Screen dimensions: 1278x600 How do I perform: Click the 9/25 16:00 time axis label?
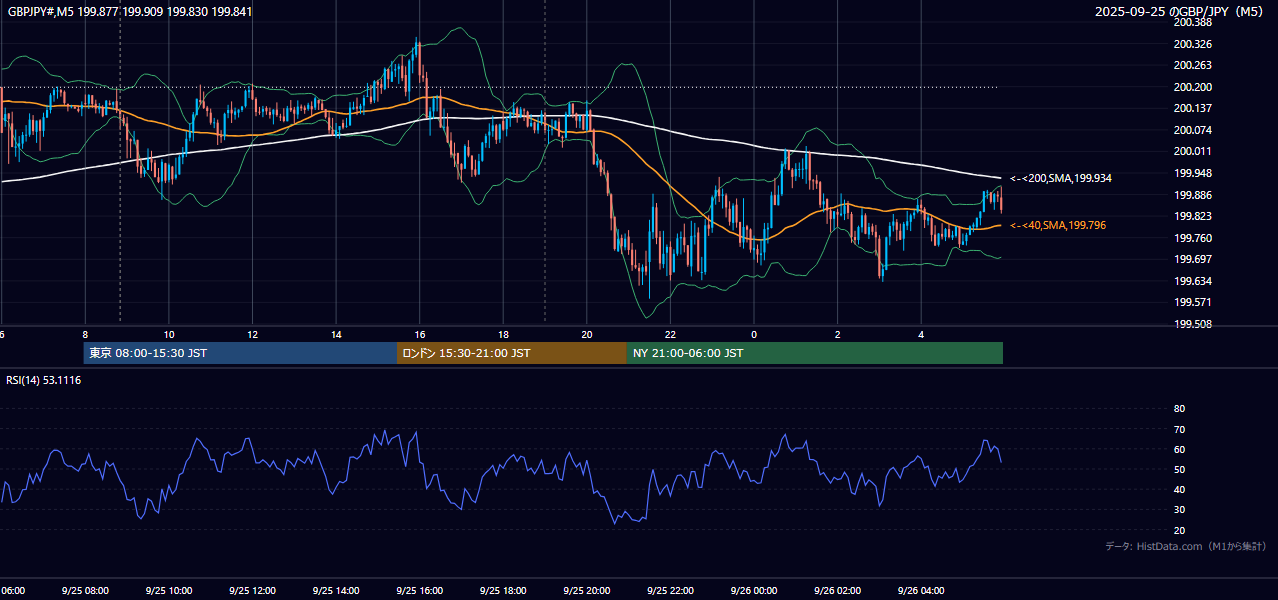[x=419, y=591]
